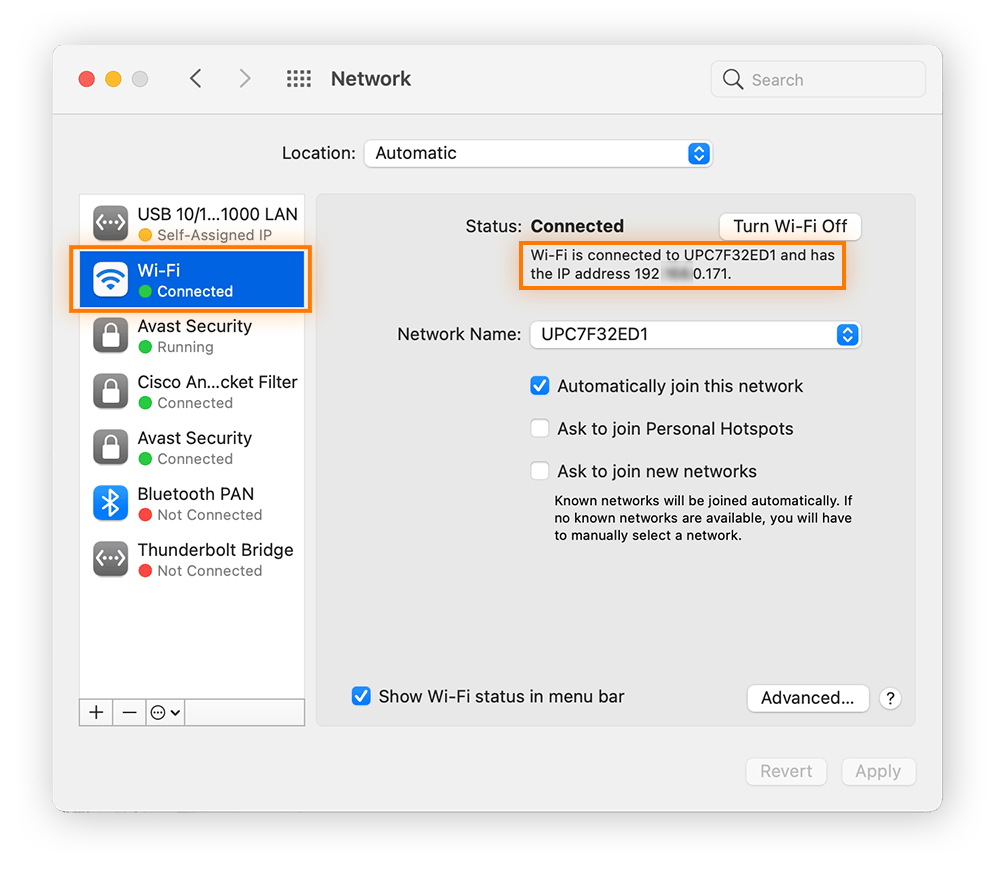
Task: Open the Location dropdown set to Automatic
Action: [537, 153]
